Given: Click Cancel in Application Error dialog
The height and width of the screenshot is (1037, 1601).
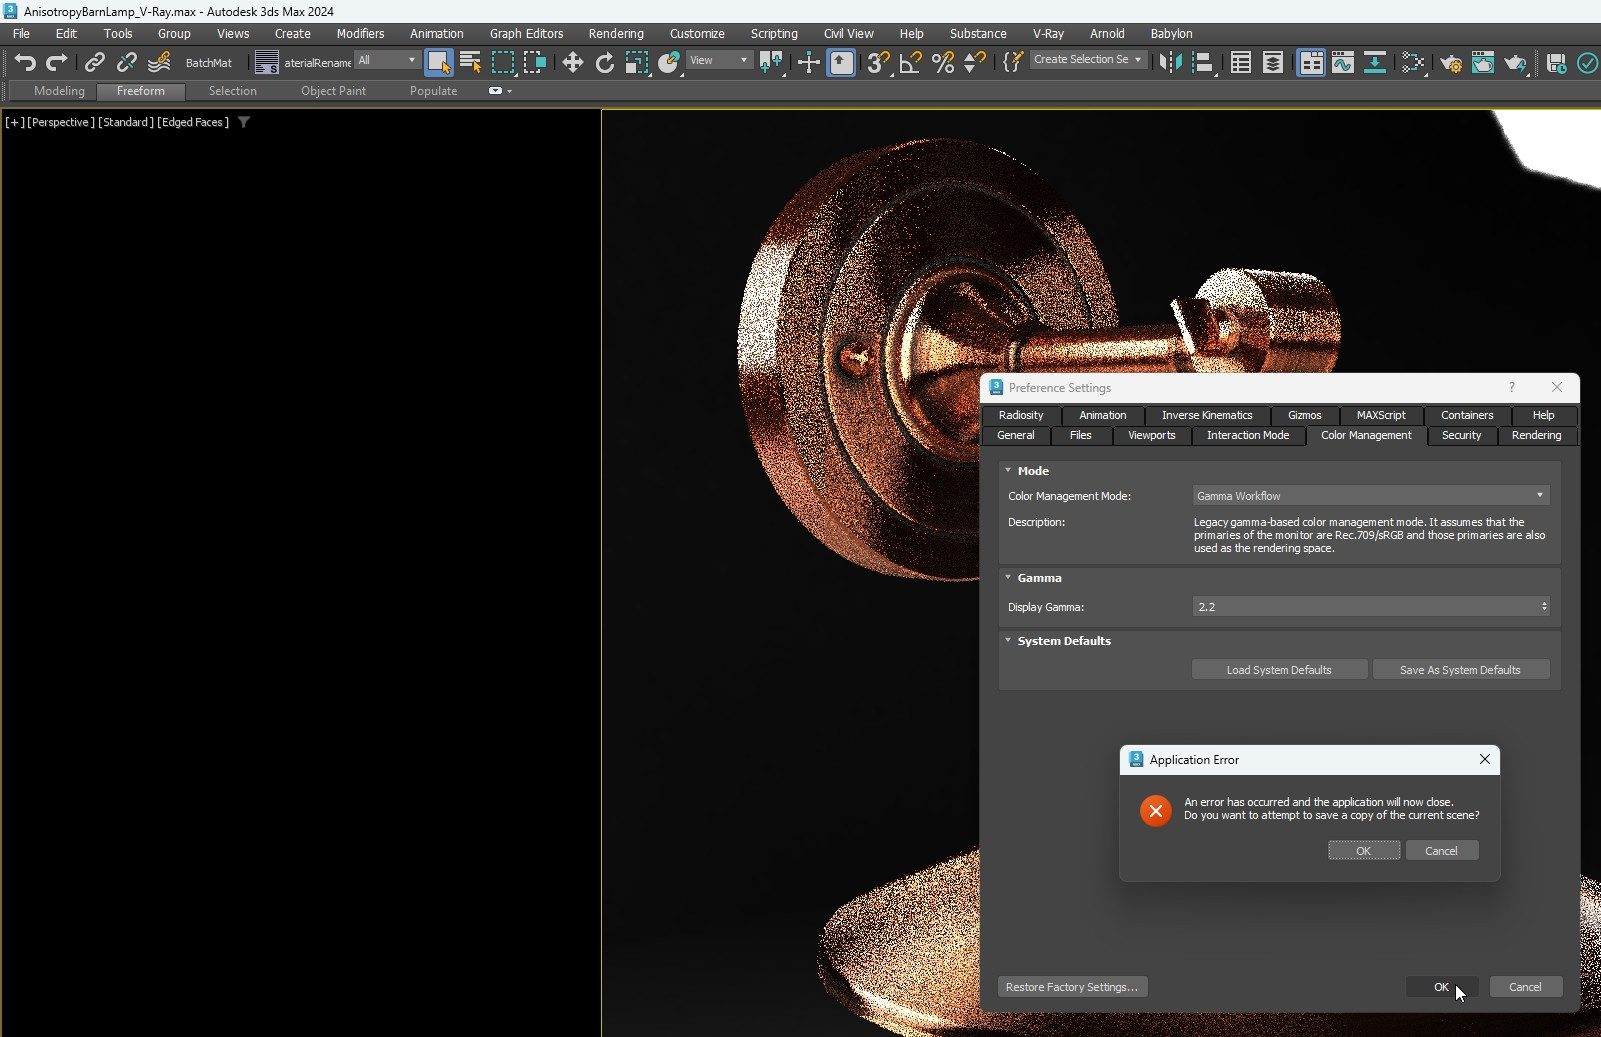Looking at the screenshot, I should click(1441, 850).
